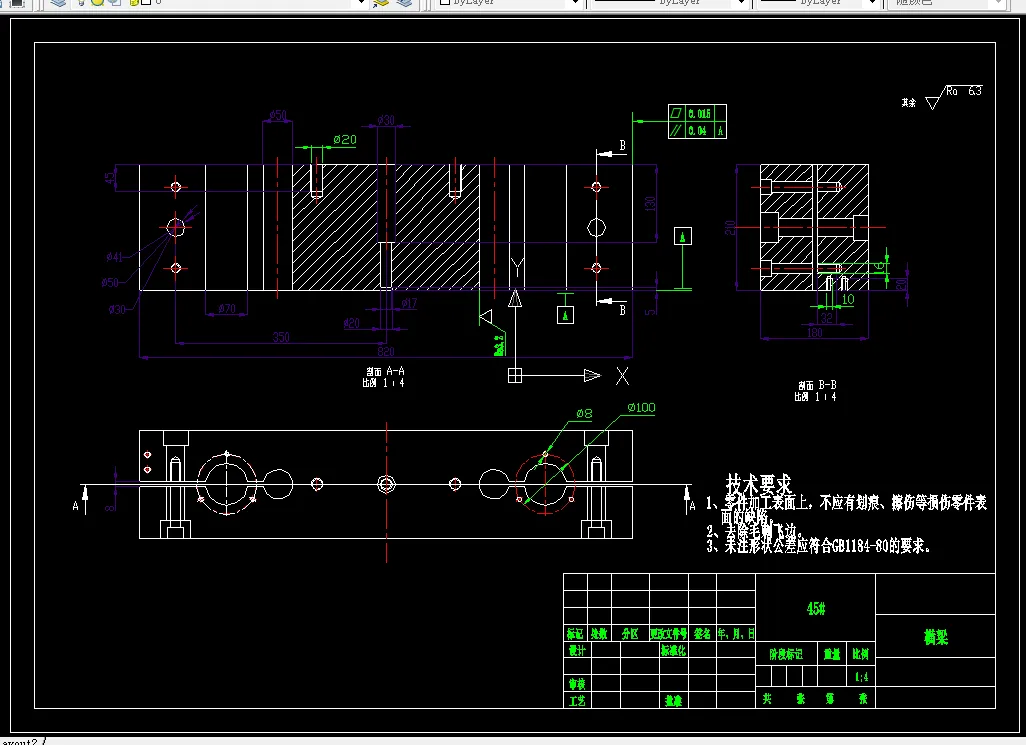The height and width of the screenshot is (745, 1026).
Task: Select the 0.04 parallelism tolerance value
Action: coord(698,130)
